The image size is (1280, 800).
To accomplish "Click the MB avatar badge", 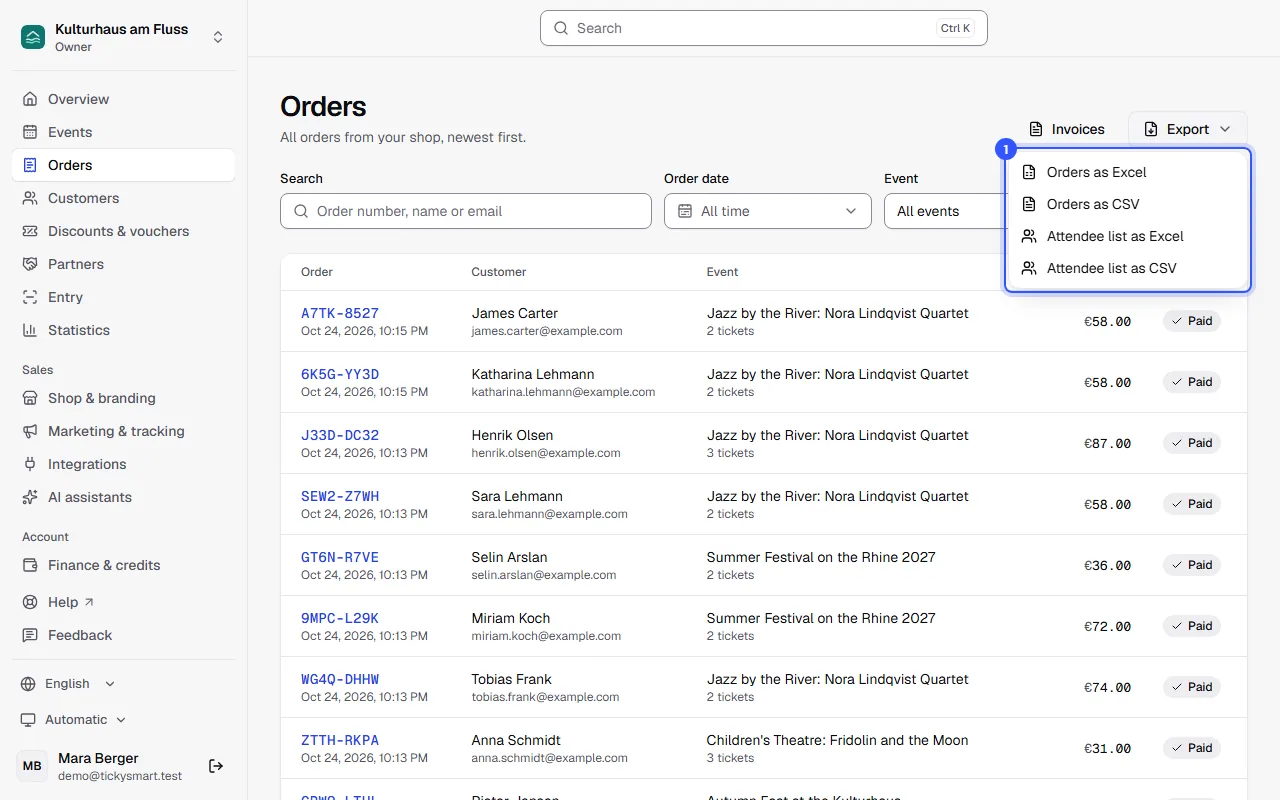I will [32, 766].
